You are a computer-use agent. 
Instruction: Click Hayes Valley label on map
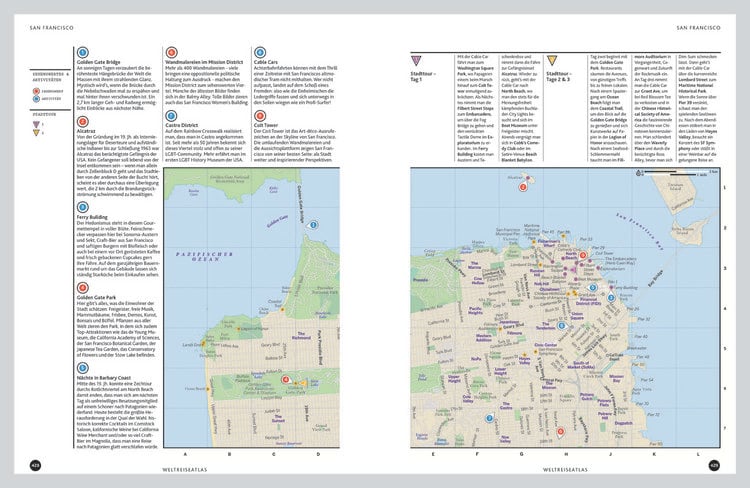[x=525, y=360]
